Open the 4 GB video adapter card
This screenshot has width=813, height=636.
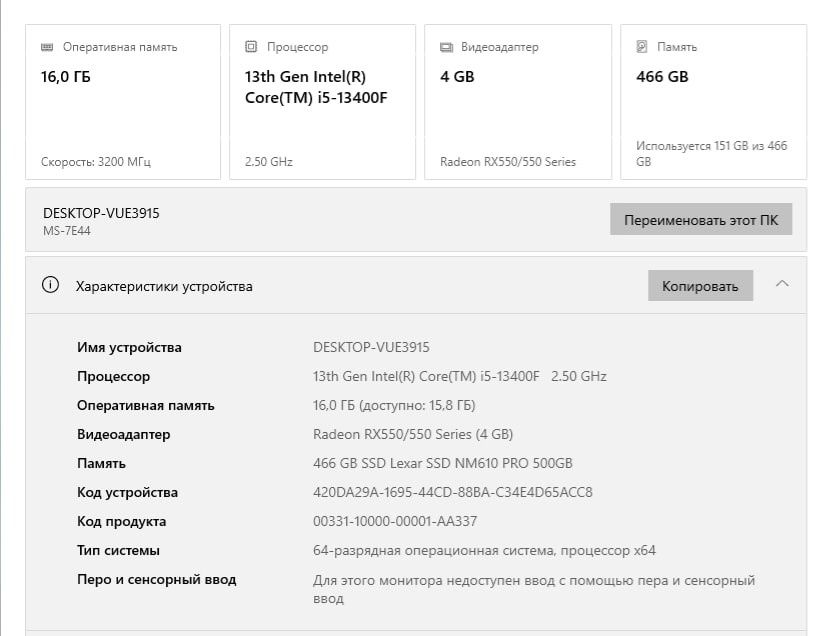coord(517,102)
